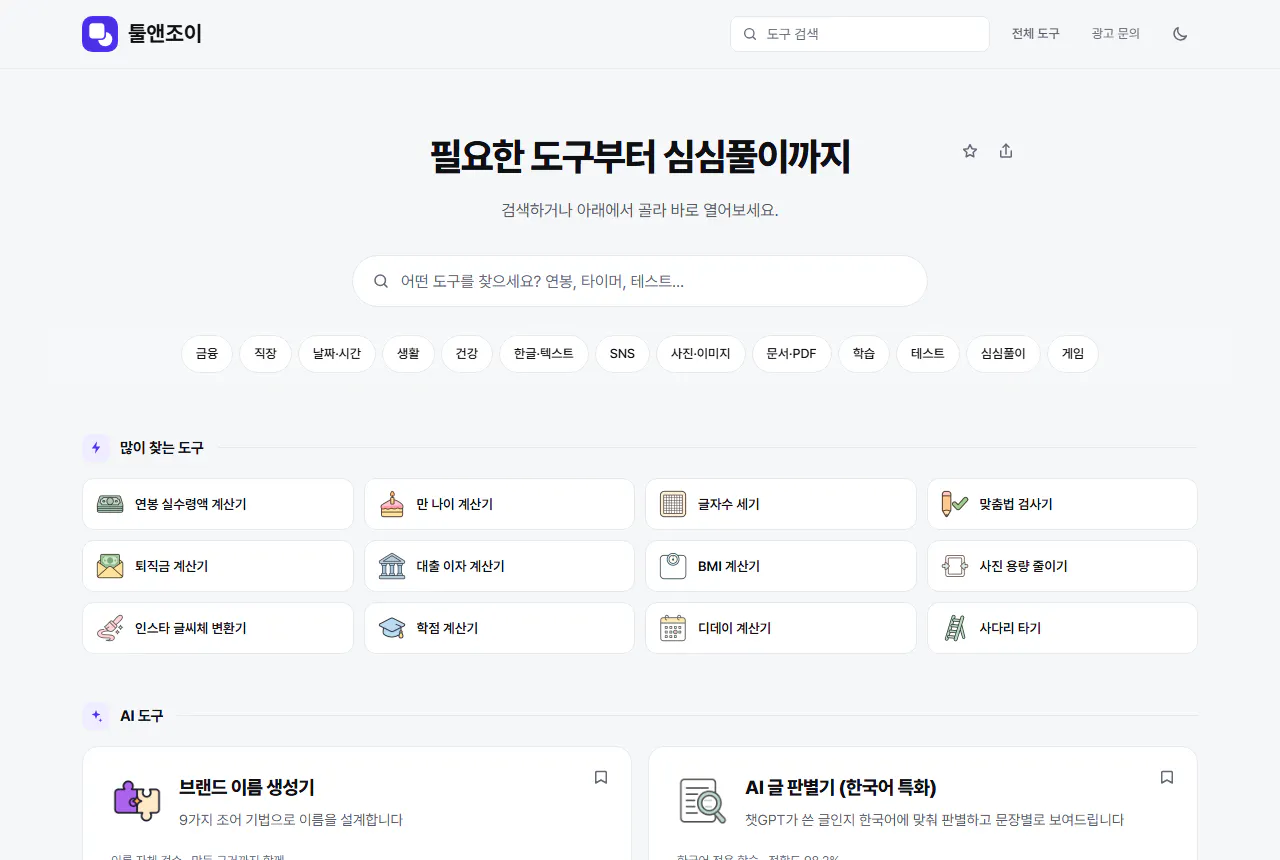Click the document magnifier icon of AI 글 판별기
This screenshot has width=1280, height=860.
point(703,800)
